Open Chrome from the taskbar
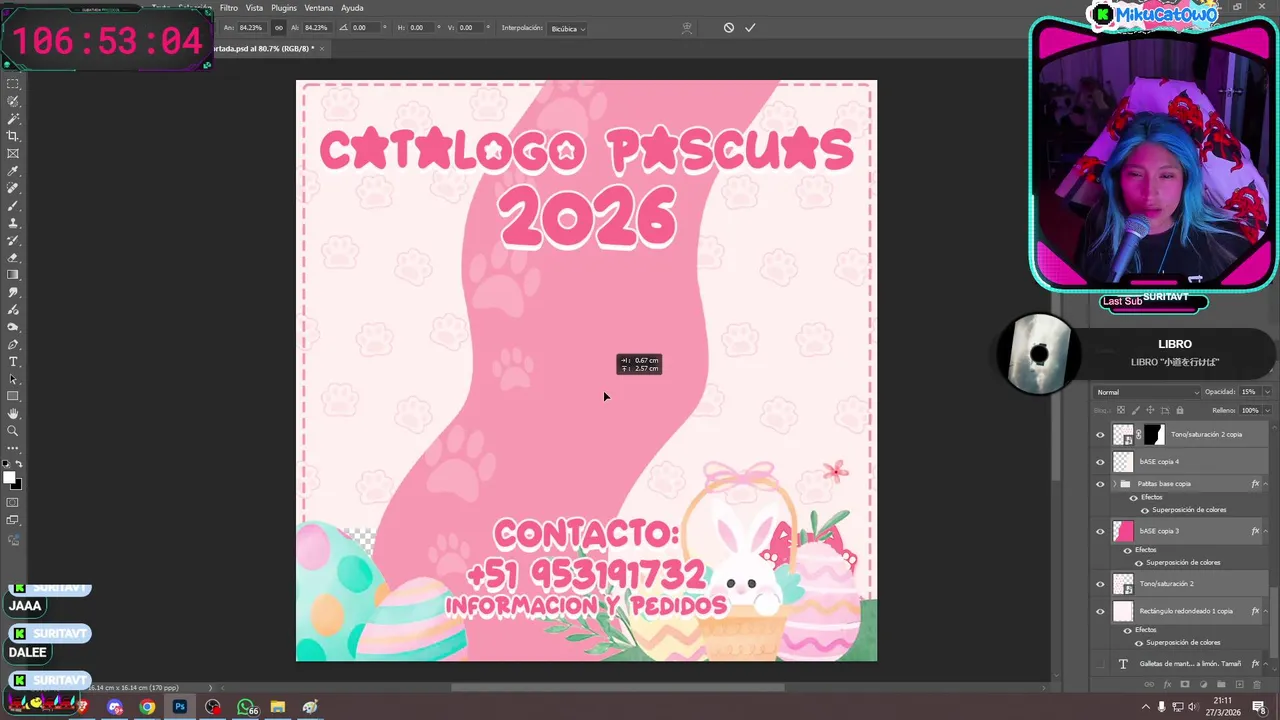Screen dimensions: 1280x720 tap(147, 707)
